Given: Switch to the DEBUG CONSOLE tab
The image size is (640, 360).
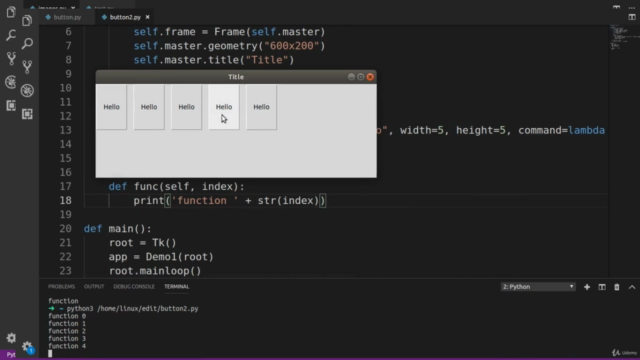Looking at the screenshot, I should [x=134, y=287].
